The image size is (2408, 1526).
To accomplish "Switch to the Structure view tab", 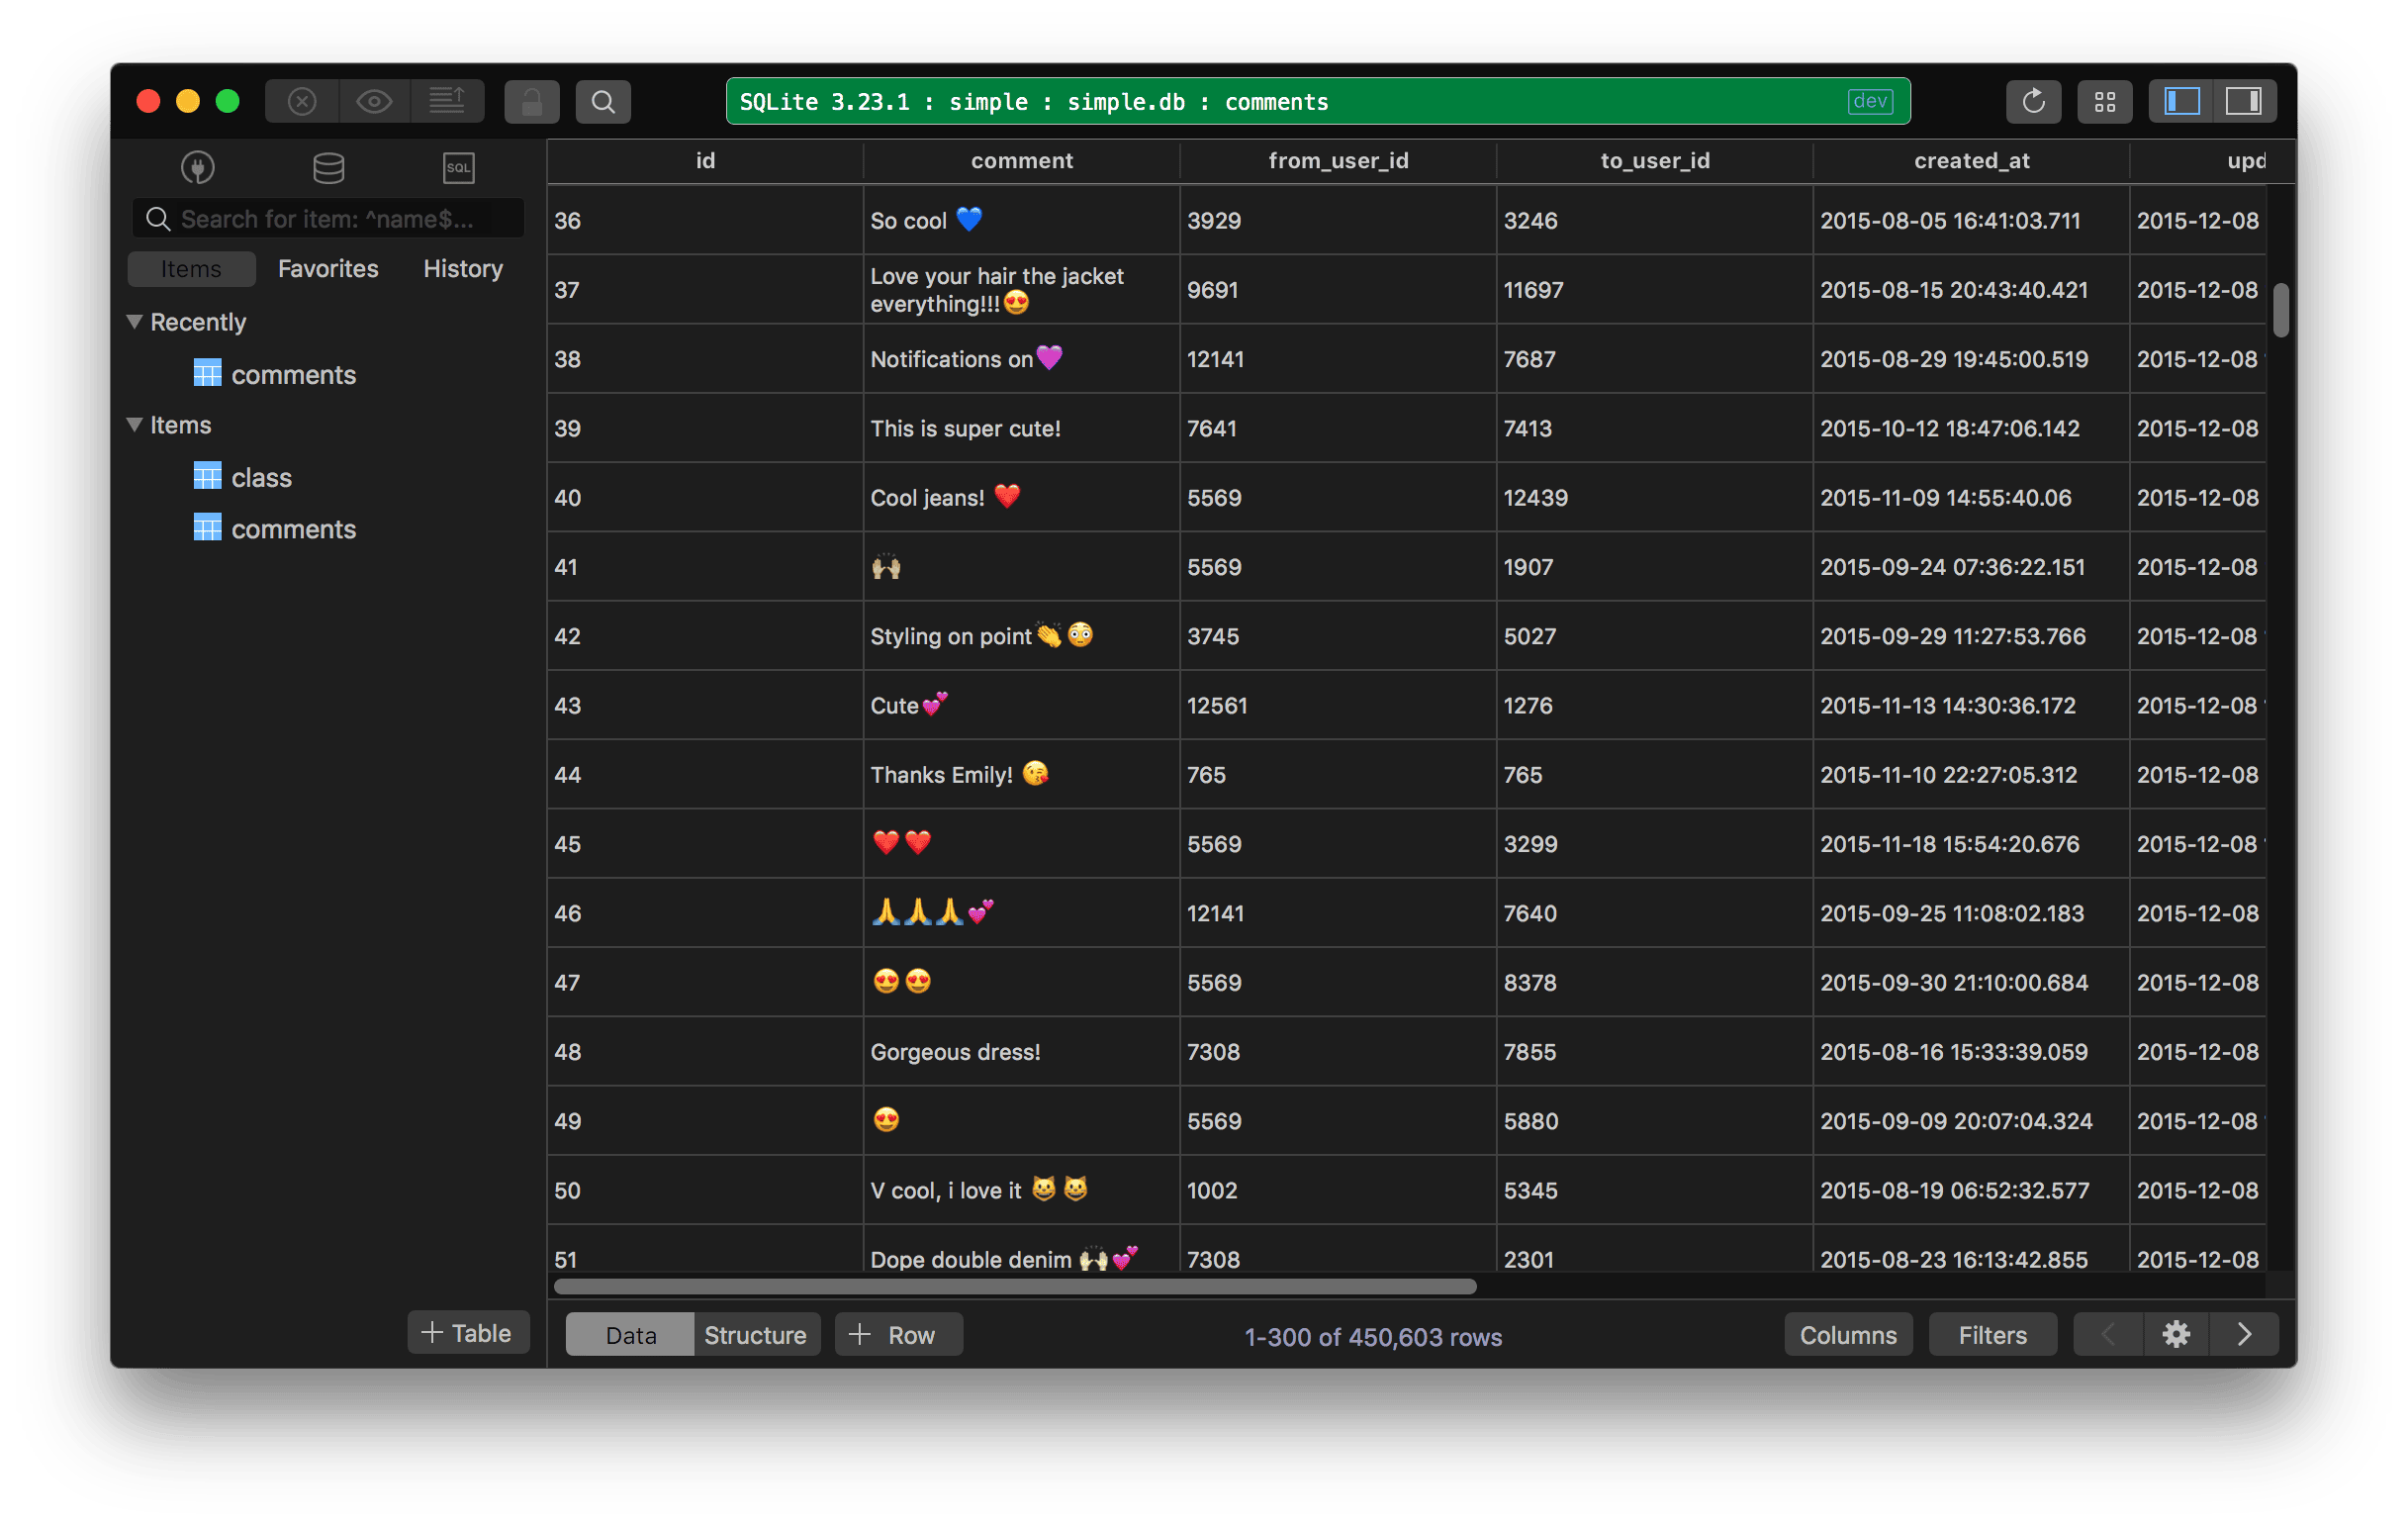I will [x=755, y=1336].
